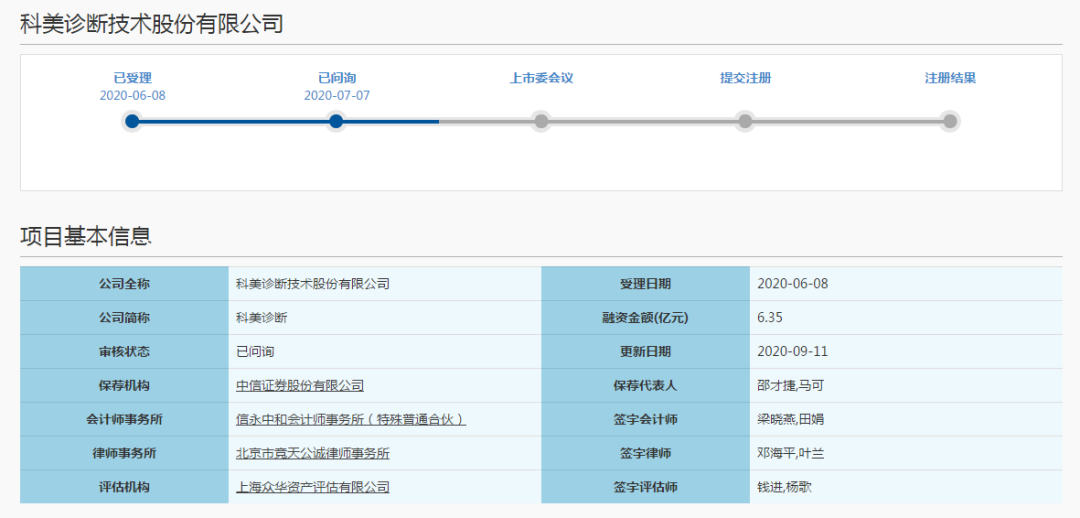1080x518 pixels.
Task: Click the company full name table value
Action: 313,284
